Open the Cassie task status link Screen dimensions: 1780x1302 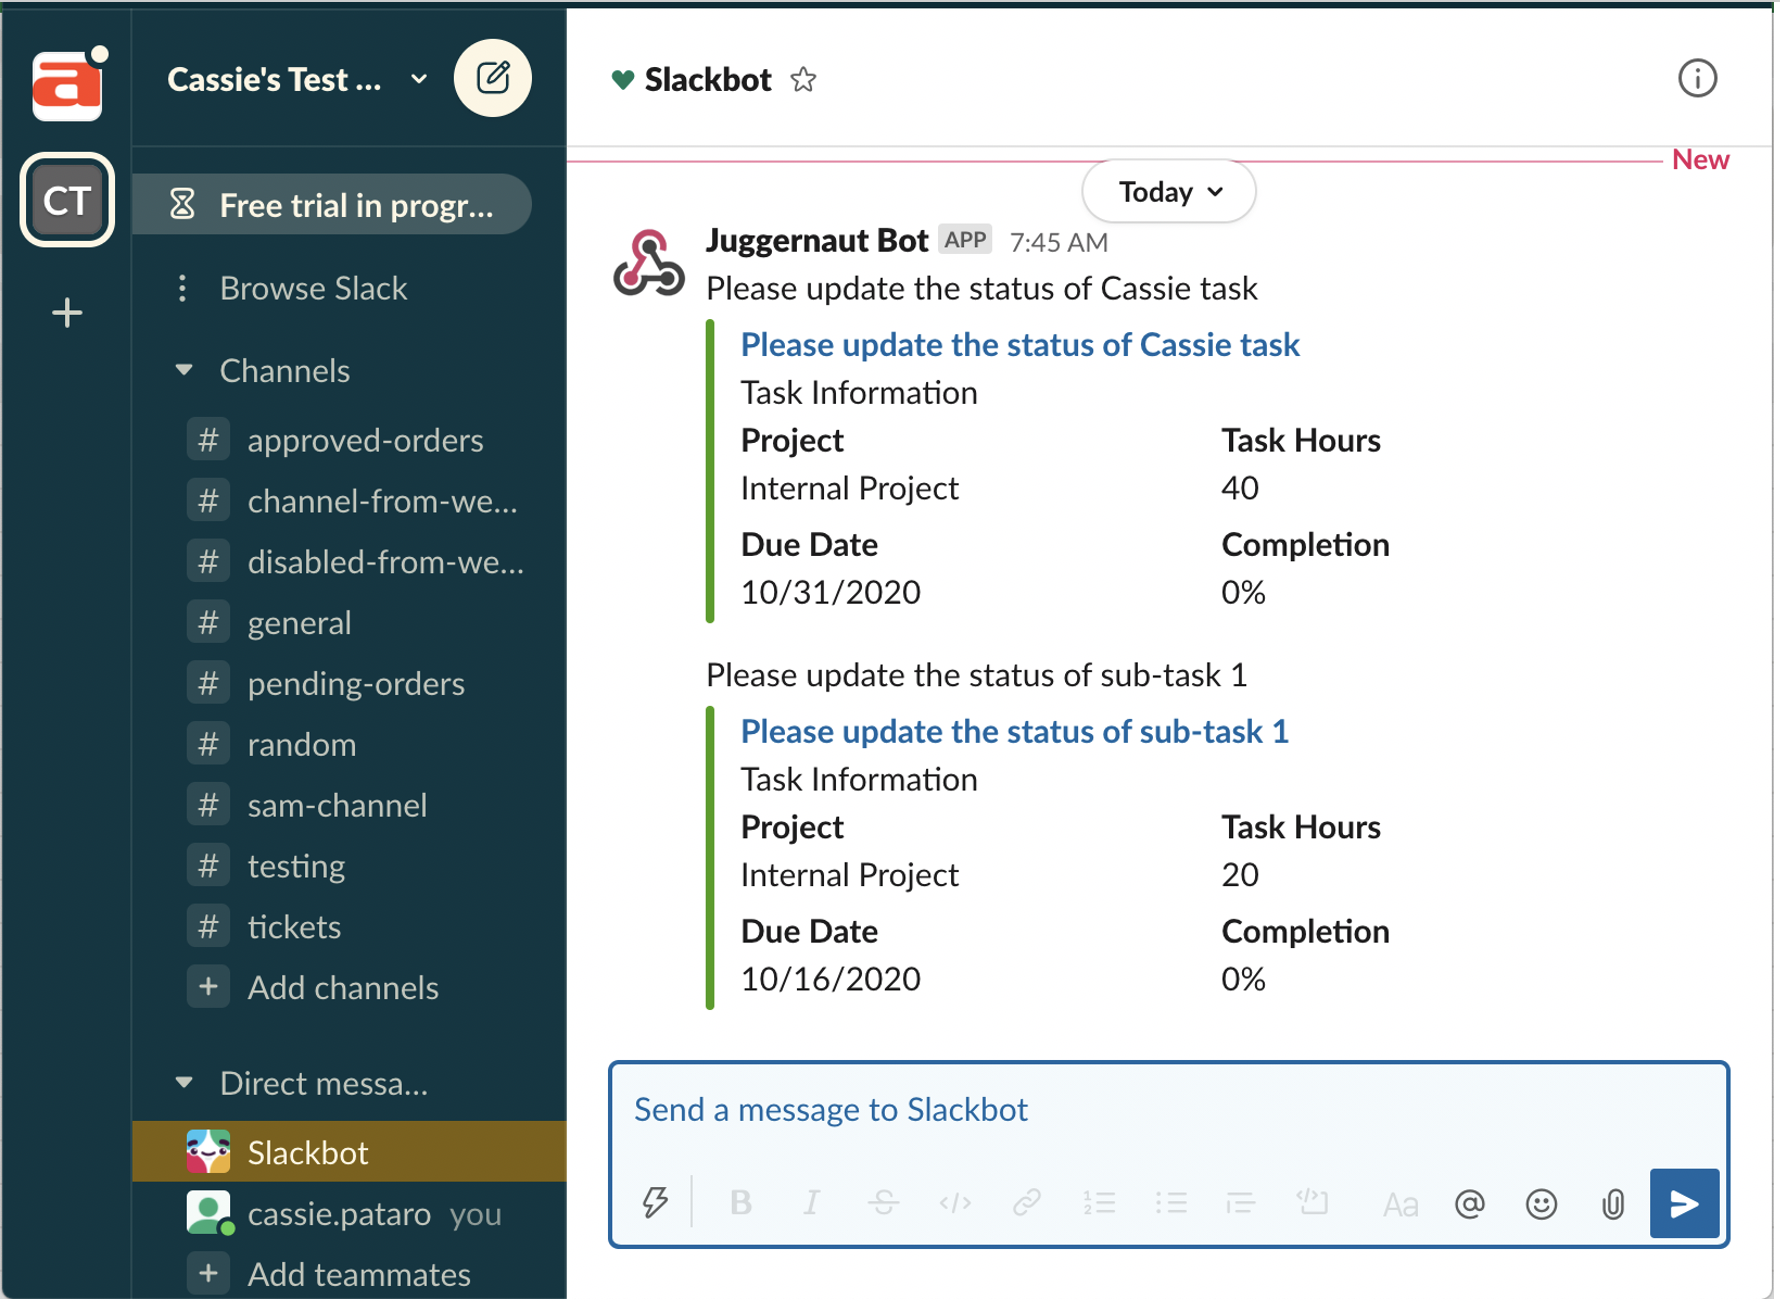click(1019, 345)
